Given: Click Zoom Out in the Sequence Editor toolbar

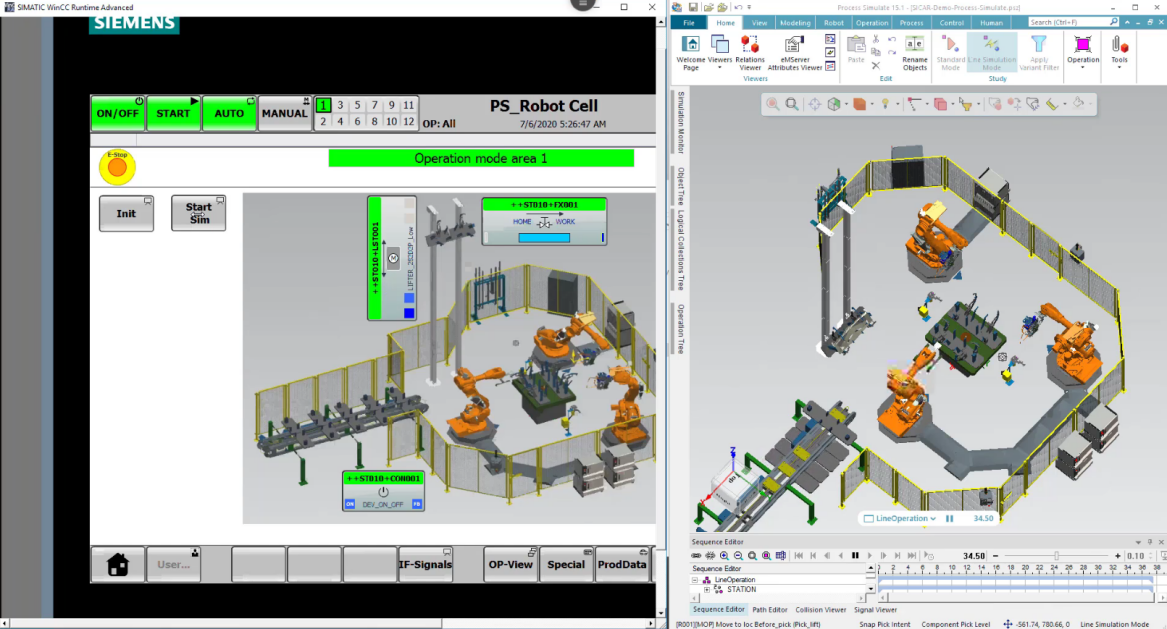Looking at the screenshot, I should [x=738, y=555].
